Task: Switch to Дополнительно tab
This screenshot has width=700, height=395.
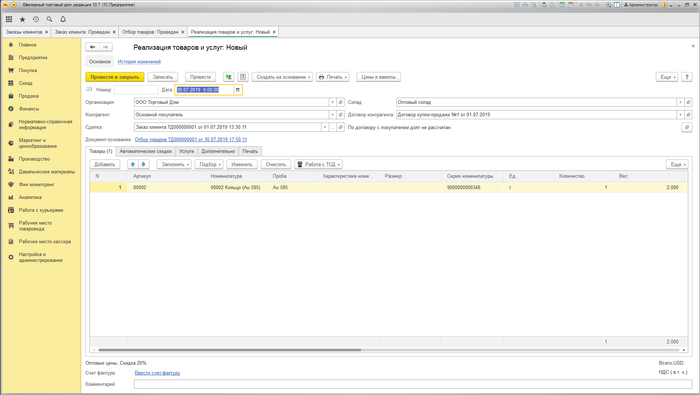Action: [218, 151]
